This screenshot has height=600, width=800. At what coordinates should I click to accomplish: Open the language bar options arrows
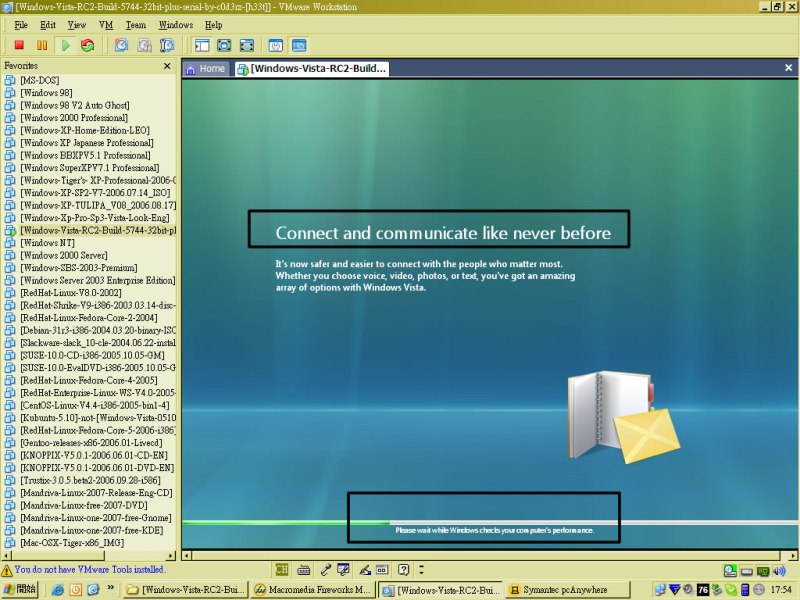[x=421, y=569]
